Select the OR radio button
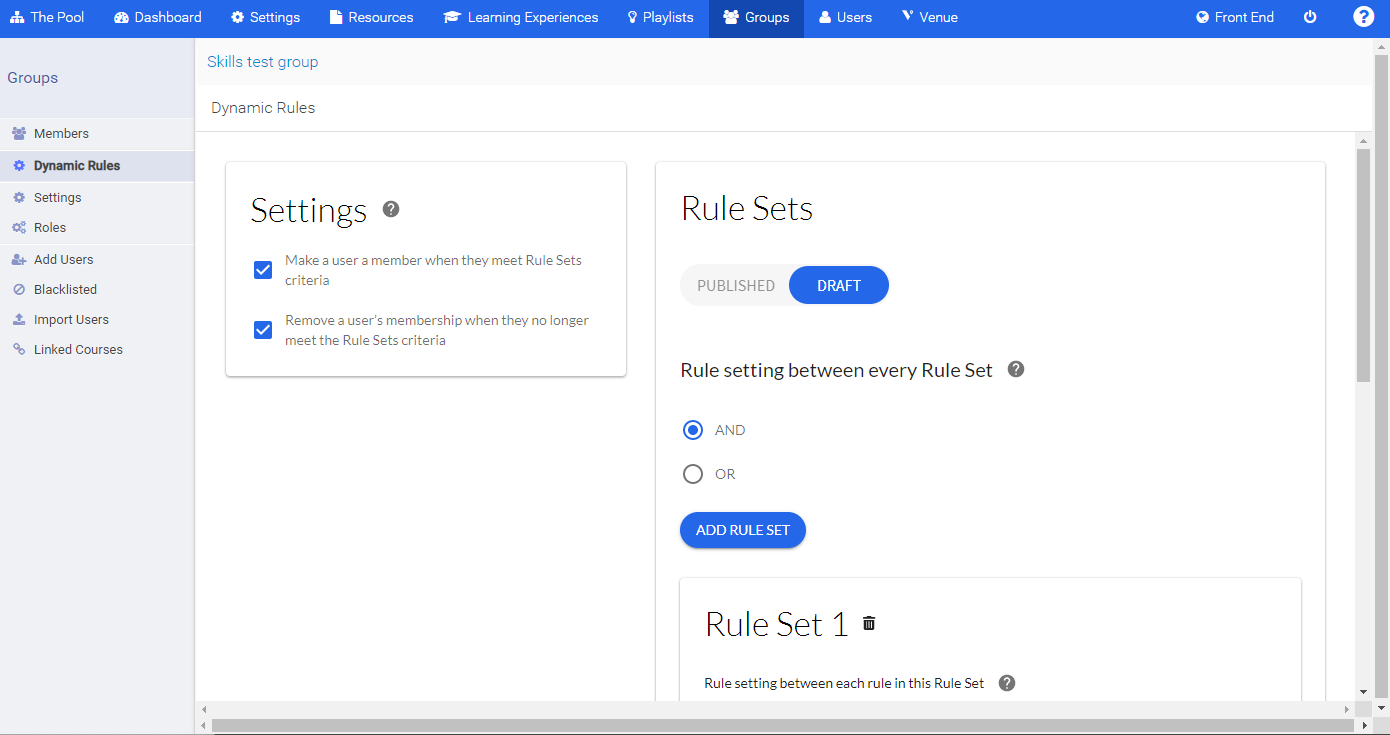 (x=693, y=473)
